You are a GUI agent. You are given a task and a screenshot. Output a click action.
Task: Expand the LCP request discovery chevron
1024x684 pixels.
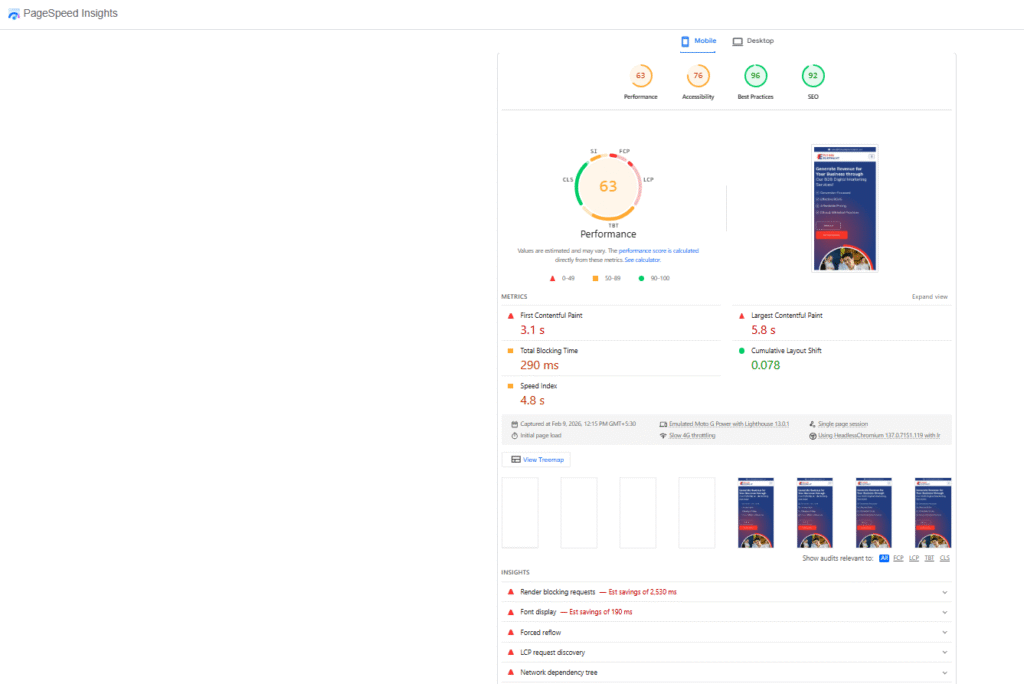coord(945,652)
